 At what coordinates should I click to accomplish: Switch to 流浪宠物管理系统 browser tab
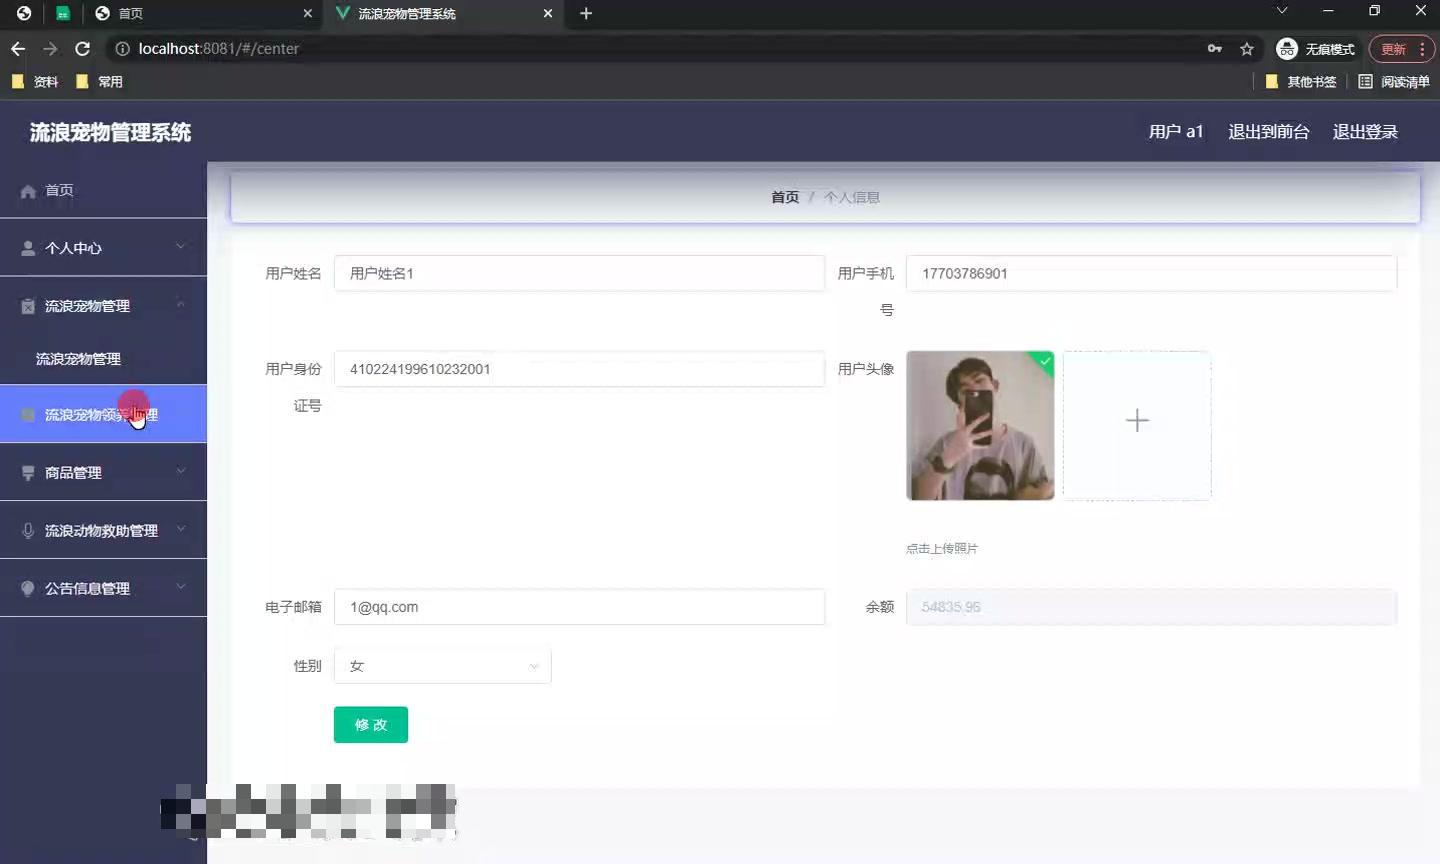(445, 13)
